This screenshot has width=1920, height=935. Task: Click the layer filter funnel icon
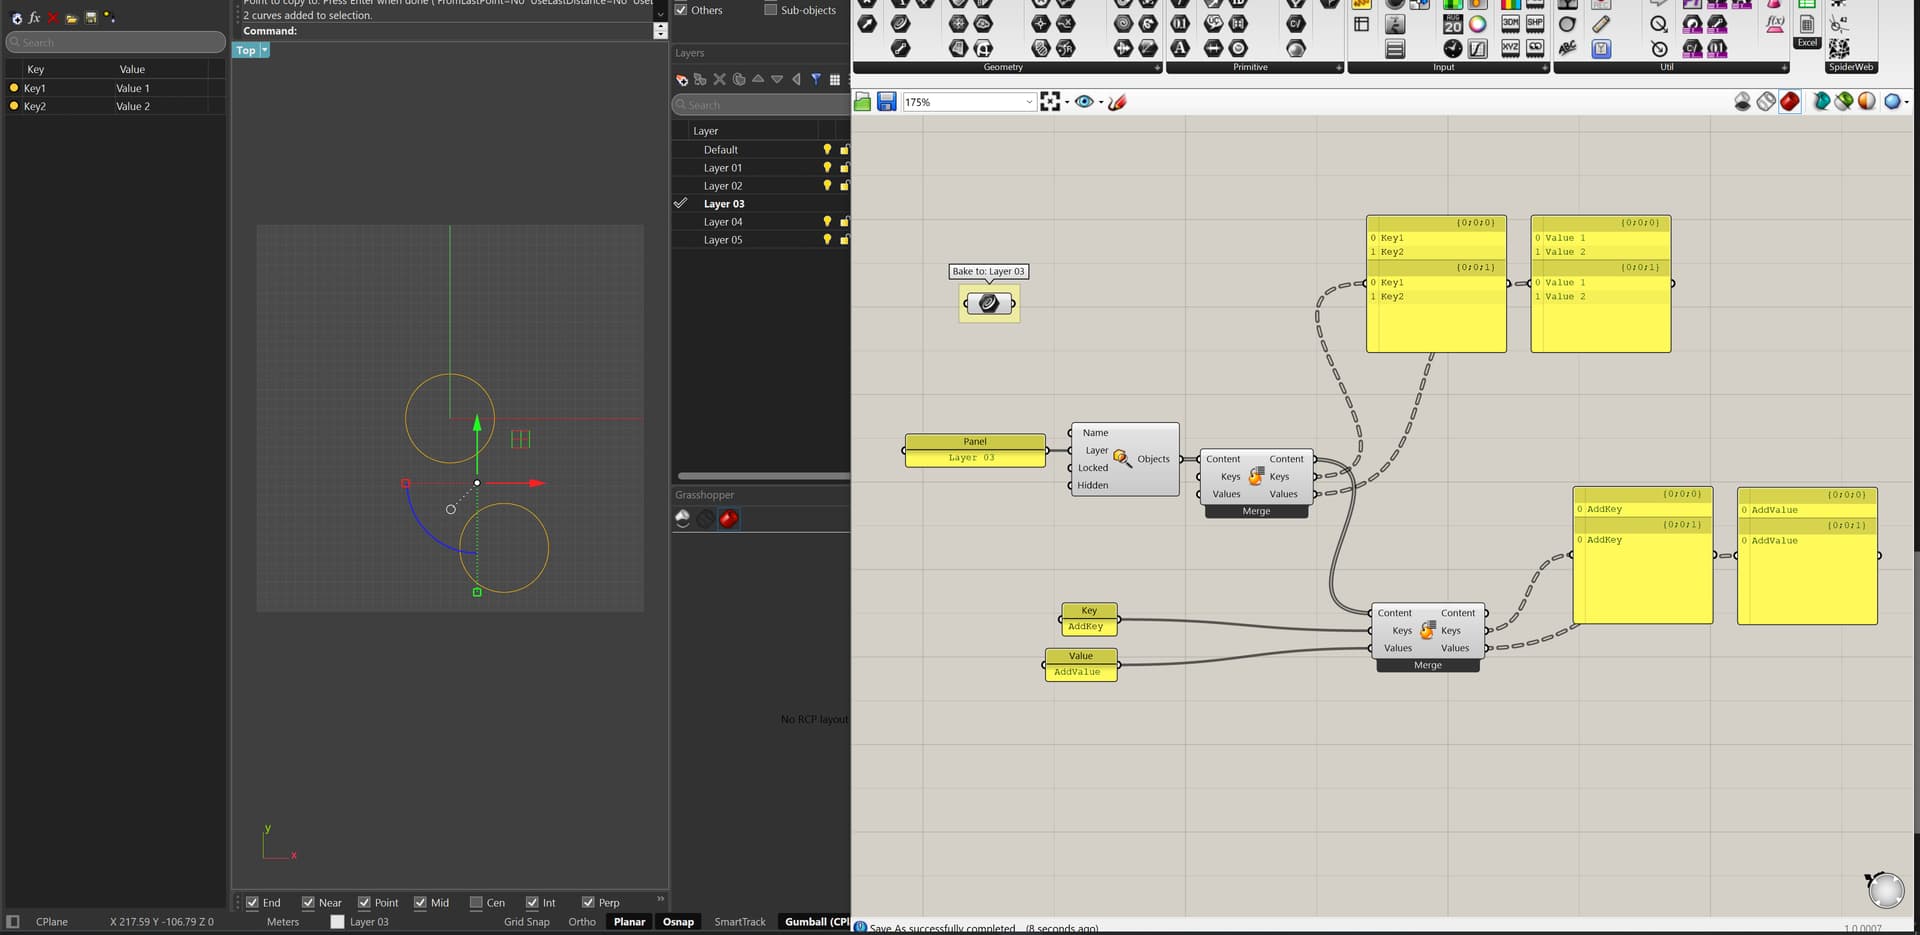click(816, 79)
